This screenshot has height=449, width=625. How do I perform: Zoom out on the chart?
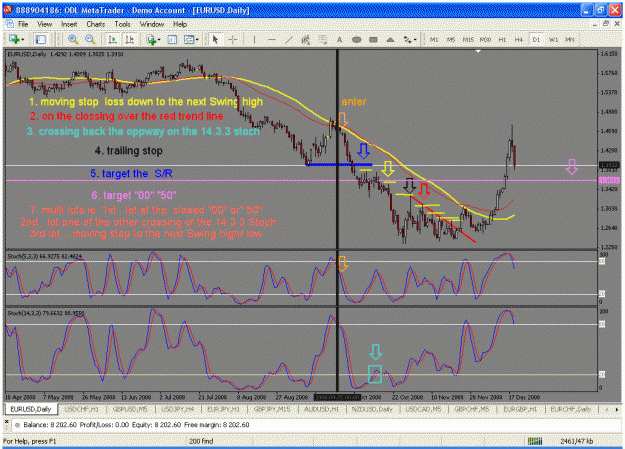90,39
